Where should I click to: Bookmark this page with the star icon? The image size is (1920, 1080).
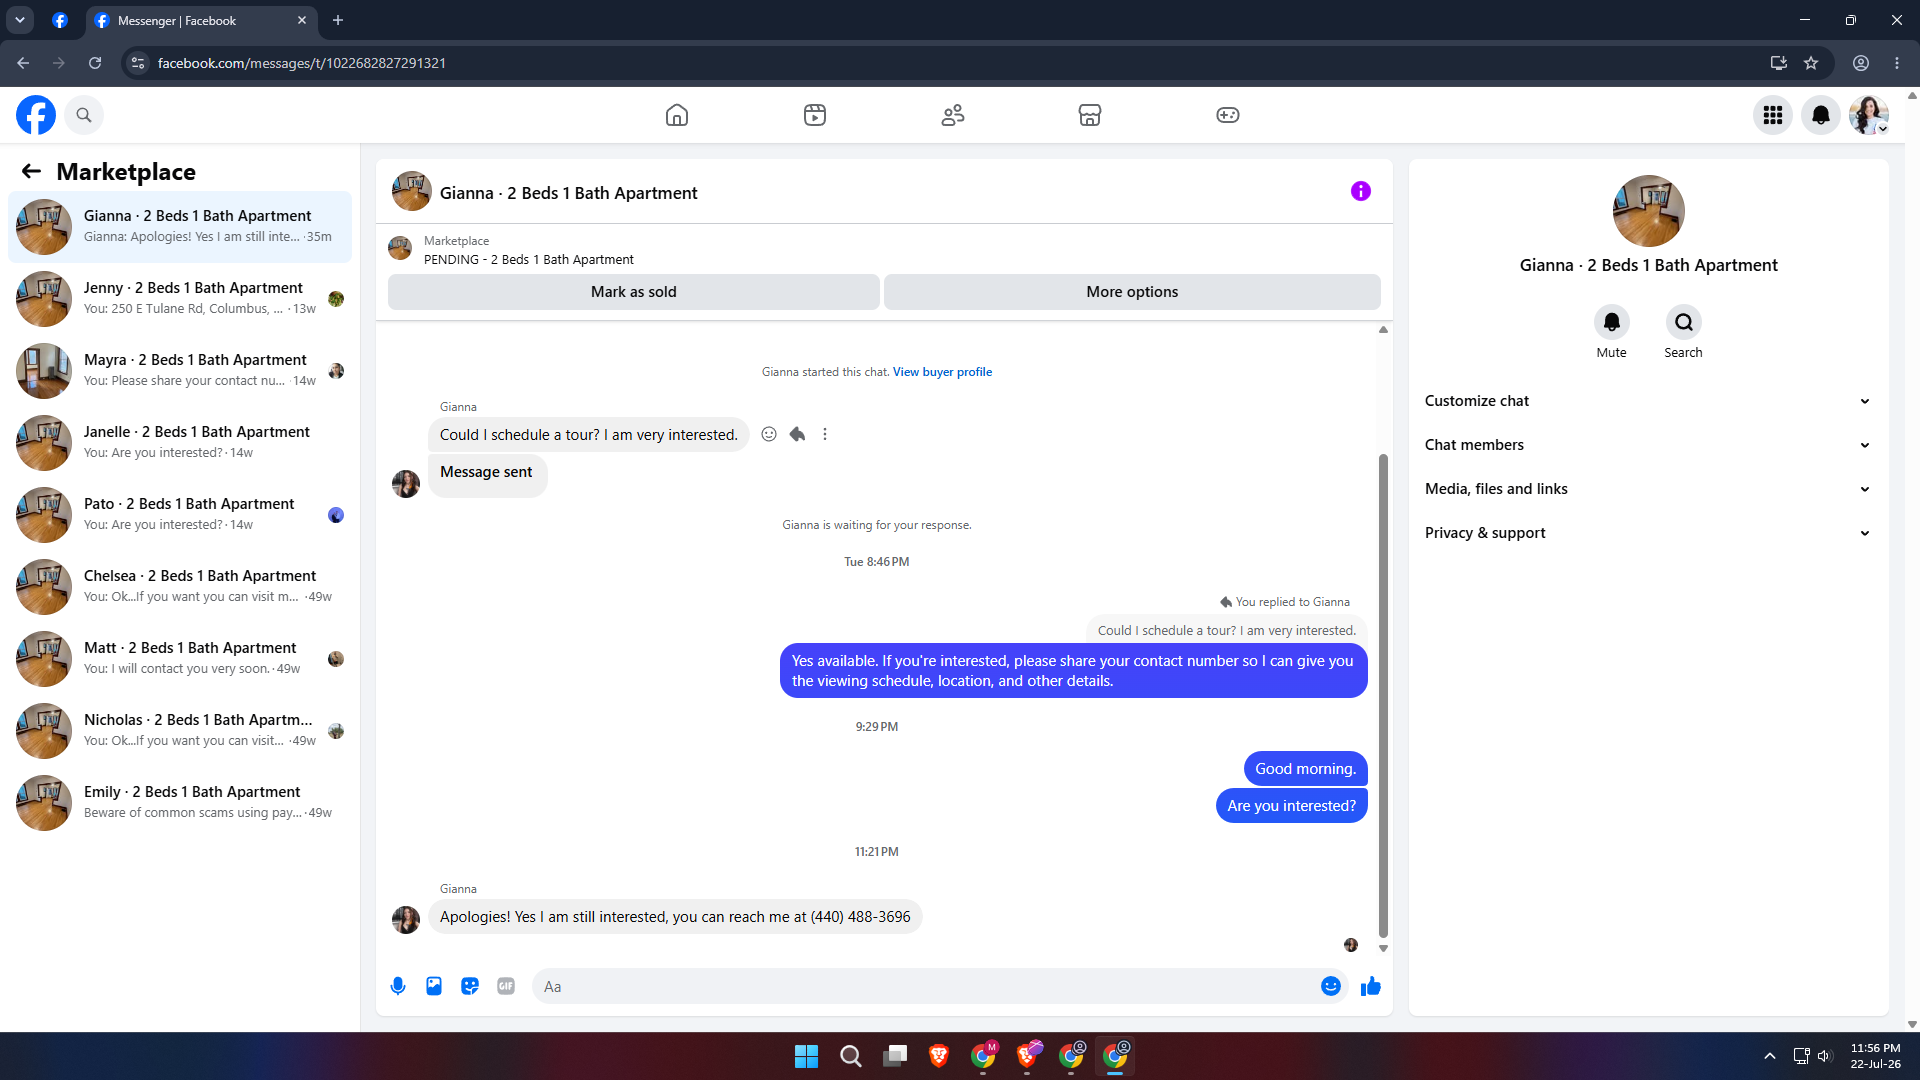coord(1811,63)
